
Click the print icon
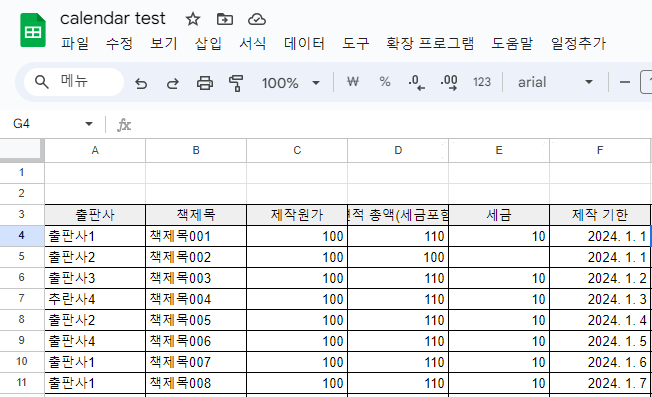point(205,83)
